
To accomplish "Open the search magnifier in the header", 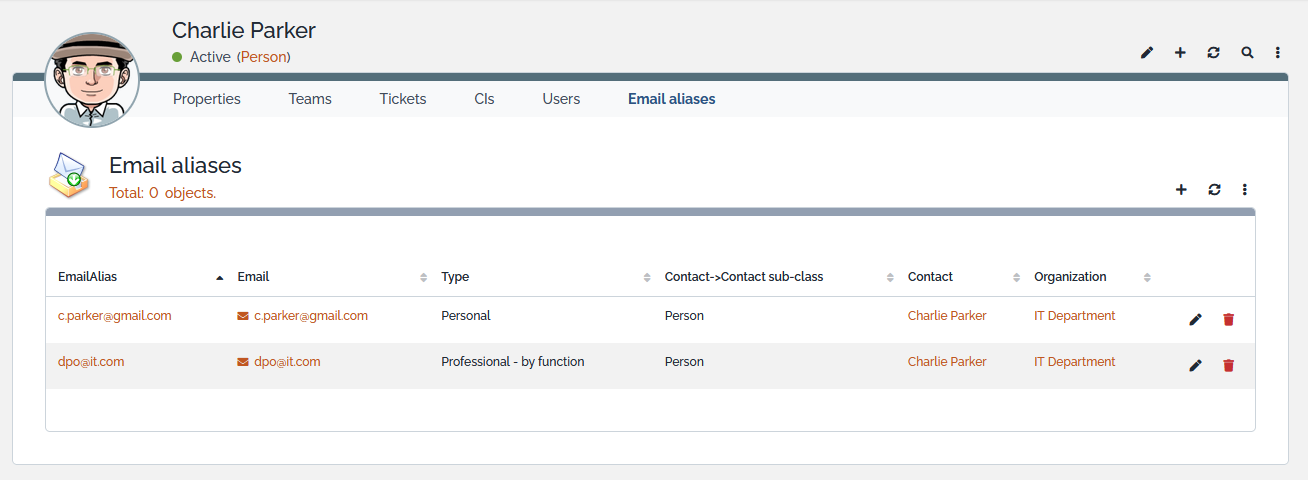I will (x=1247, y=53).
